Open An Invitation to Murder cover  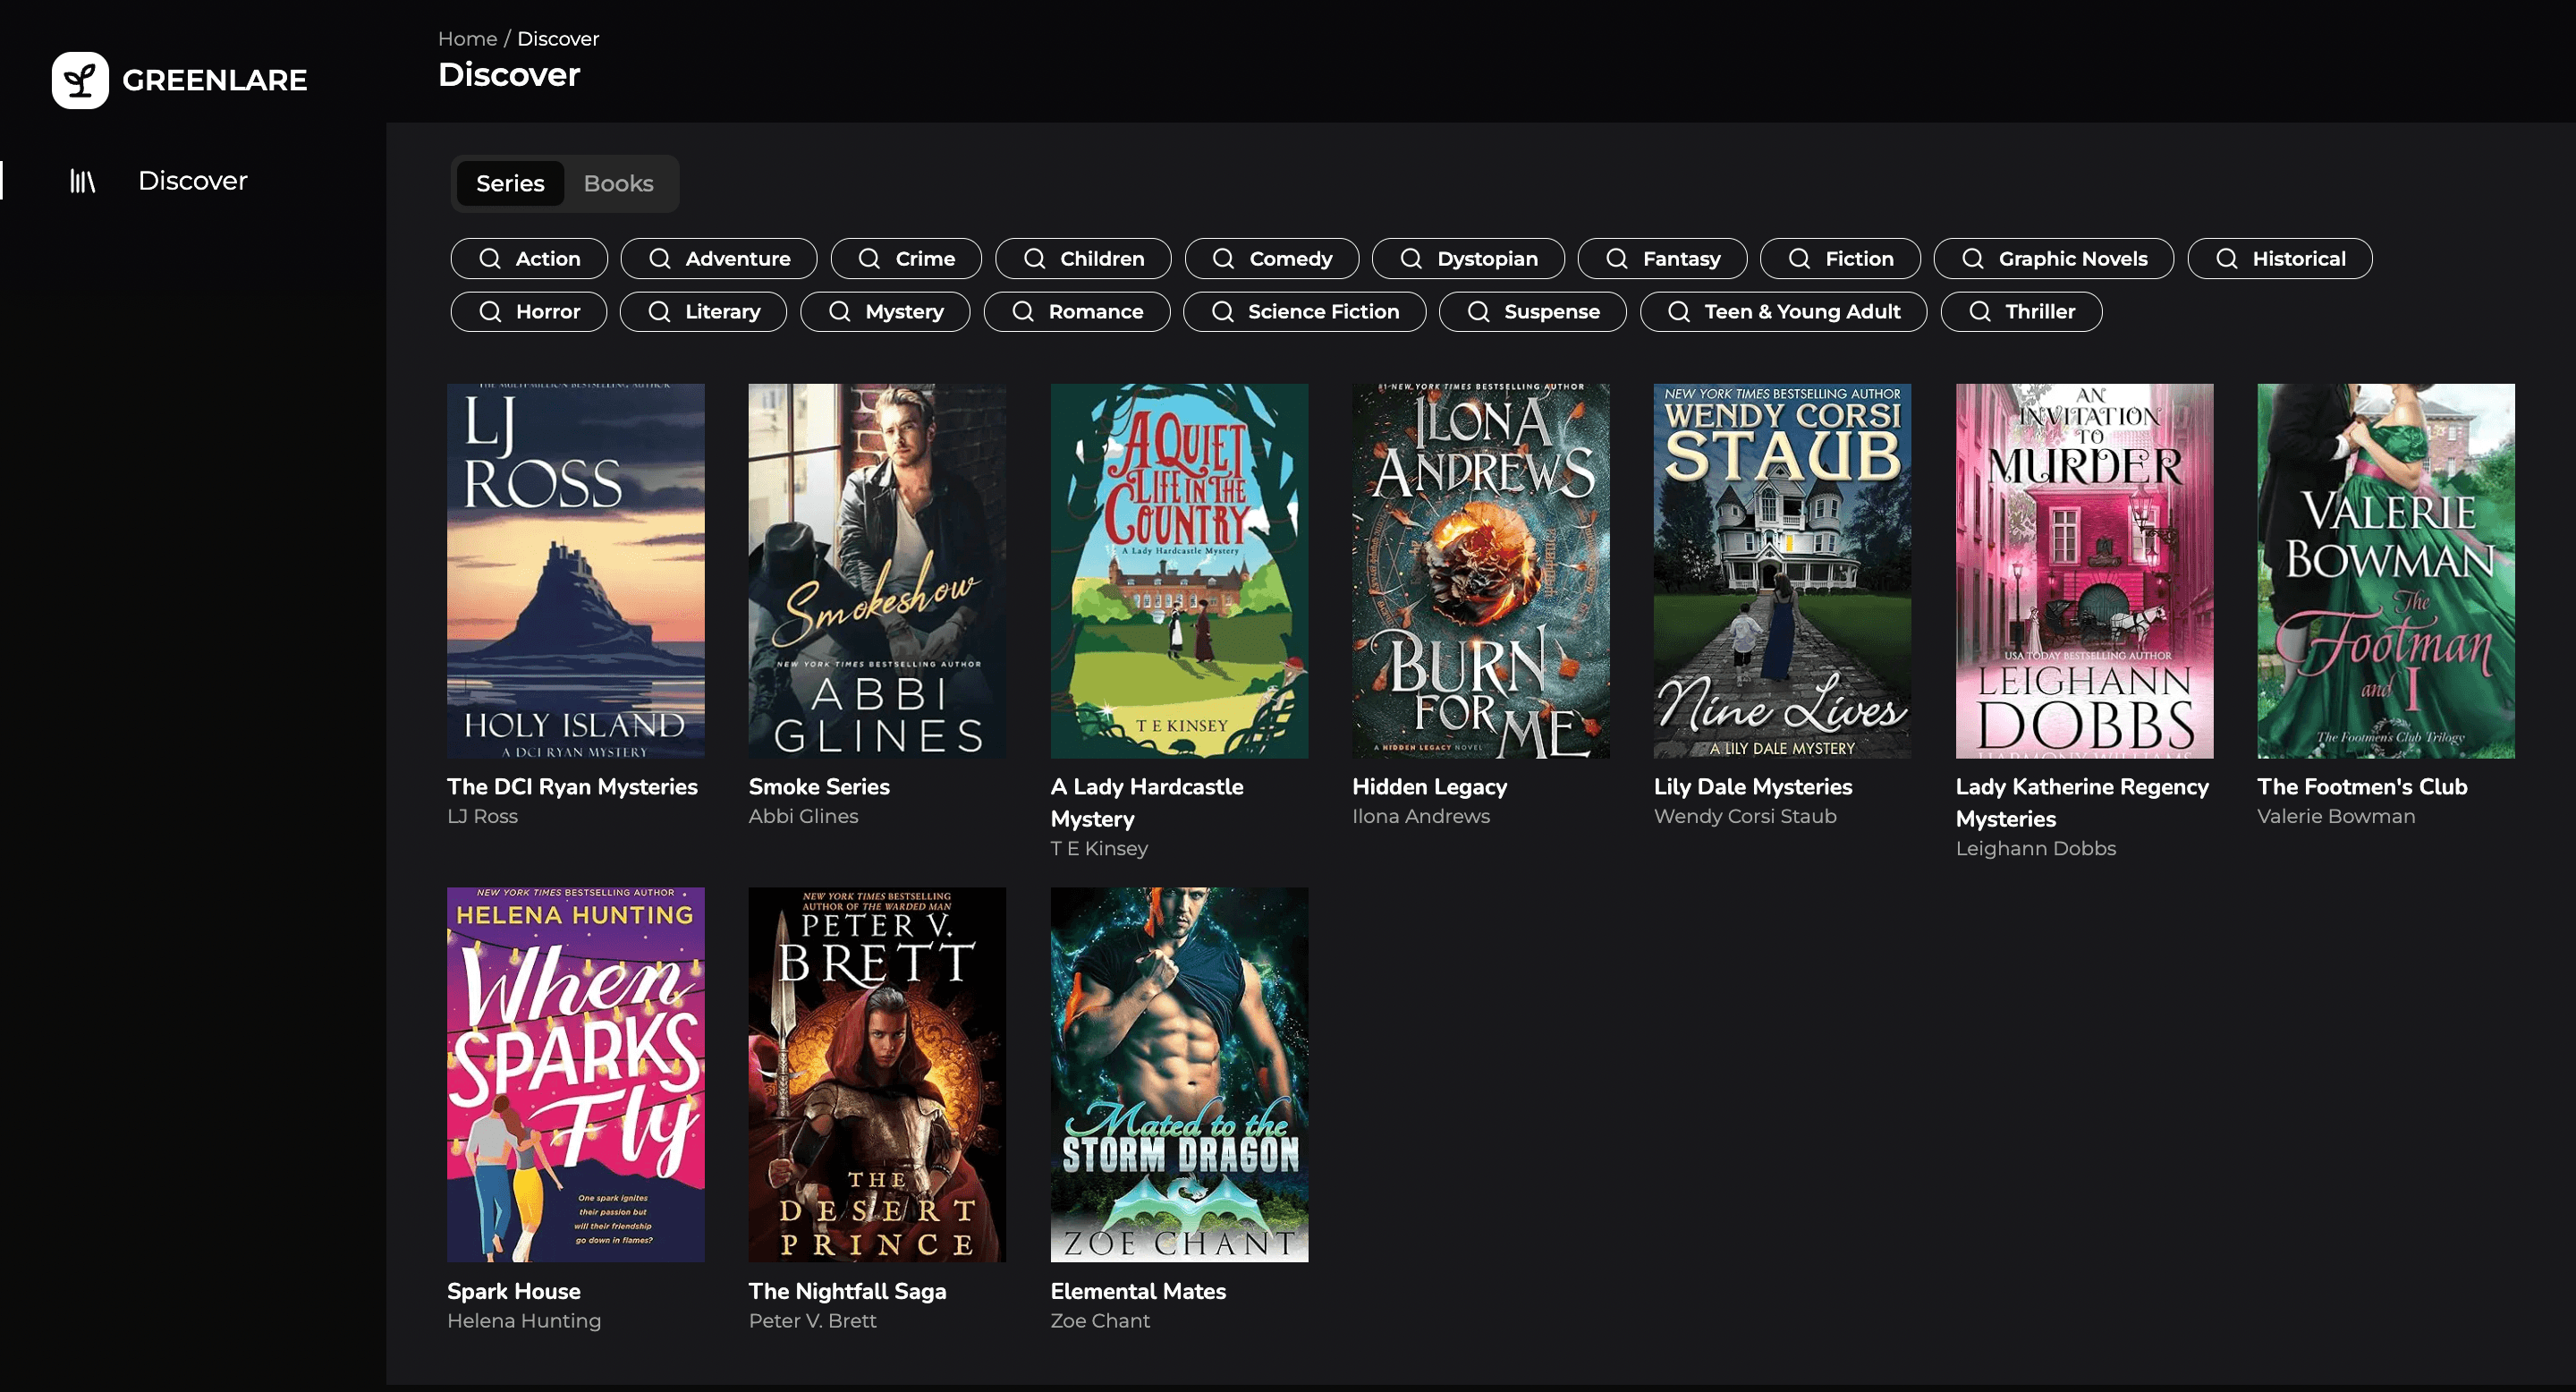2084,571
